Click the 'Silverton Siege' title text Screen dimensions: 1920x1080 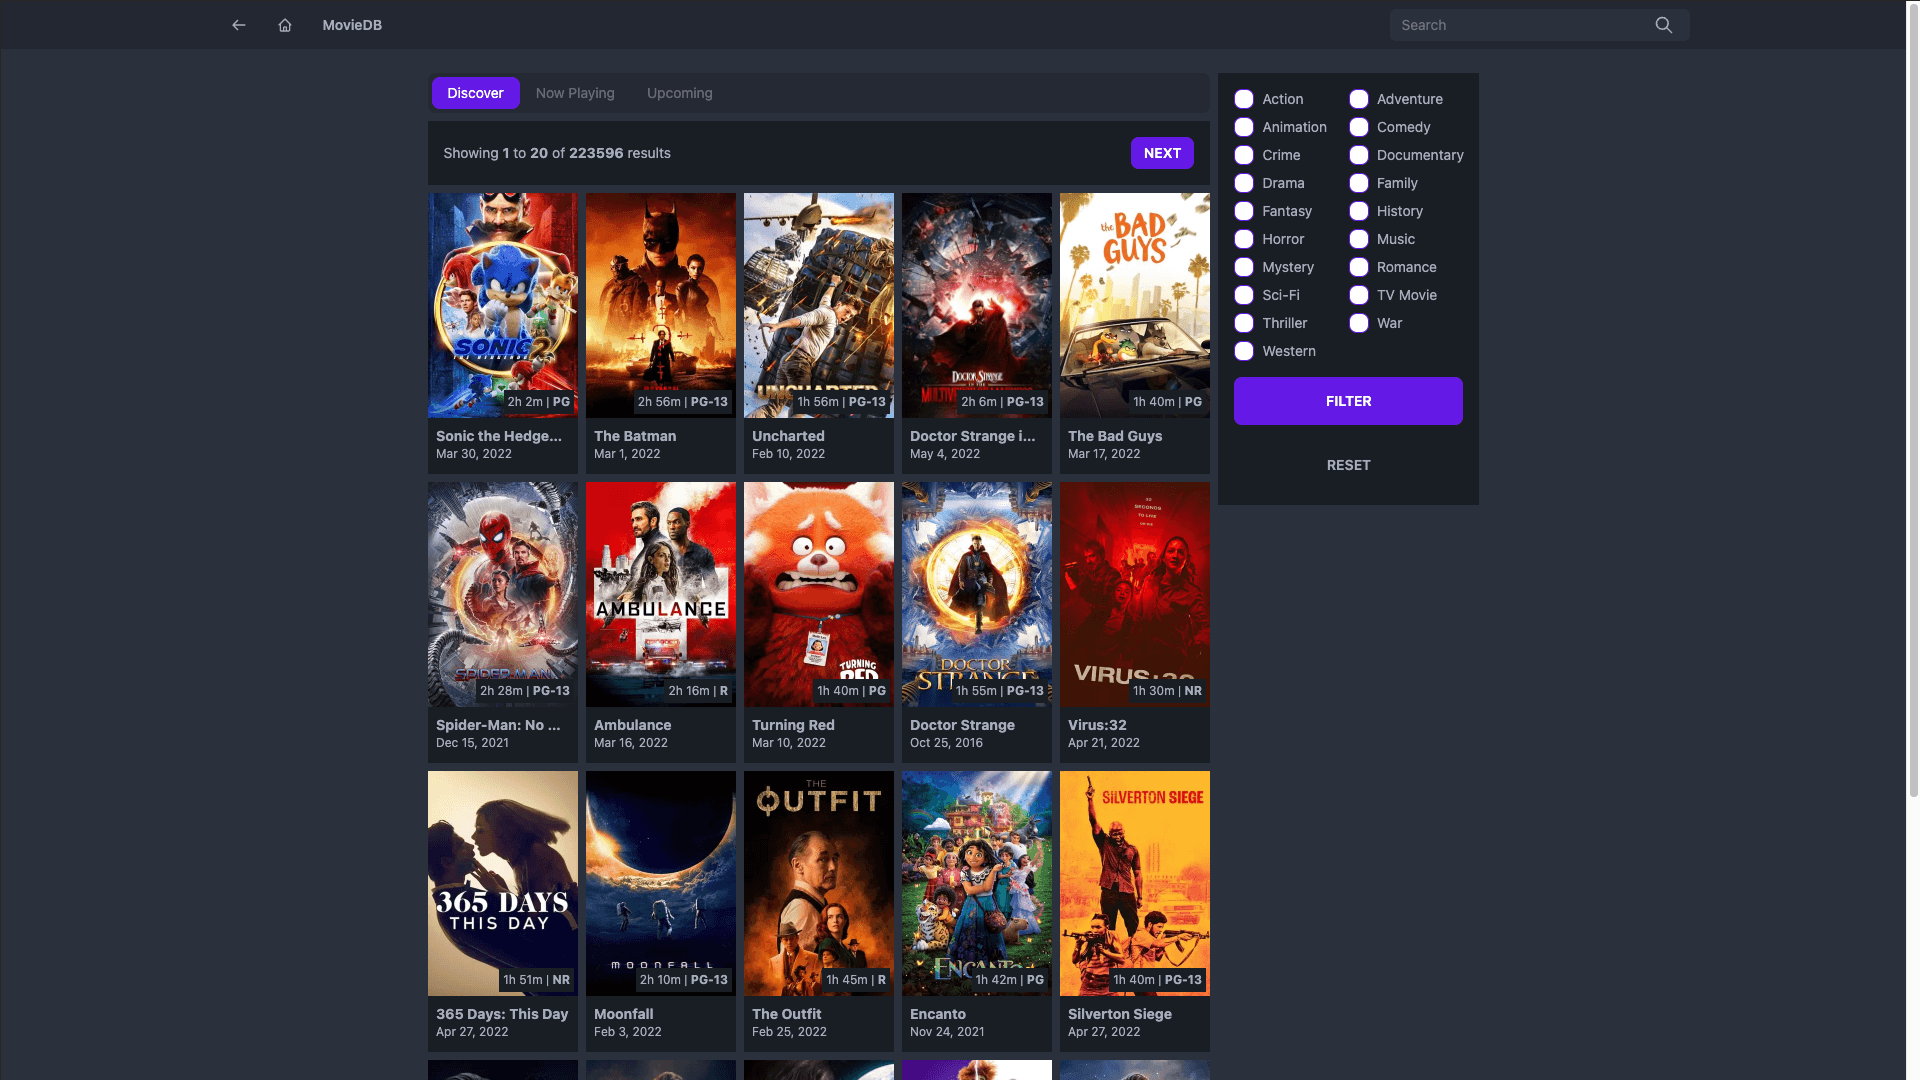(1120, 1014)
